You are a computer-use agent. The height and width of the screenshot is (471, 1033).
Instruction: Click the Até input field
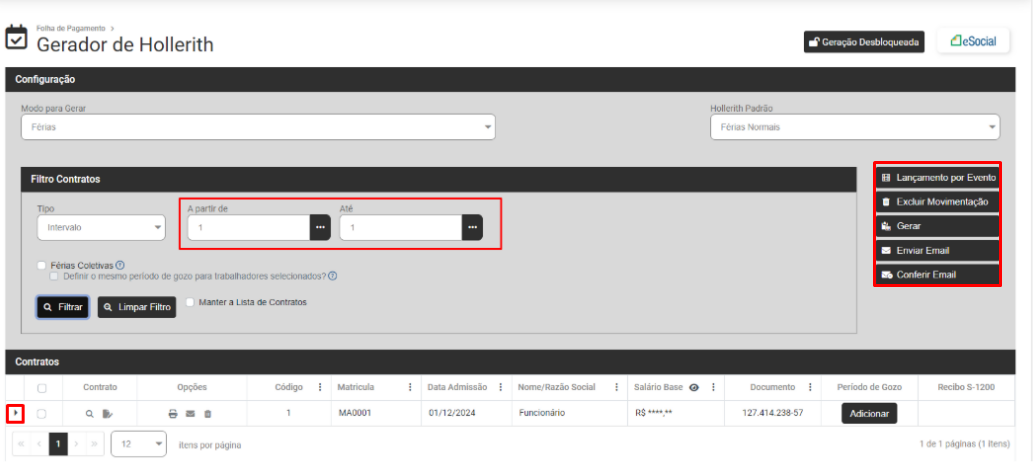[x=400, y=228]
